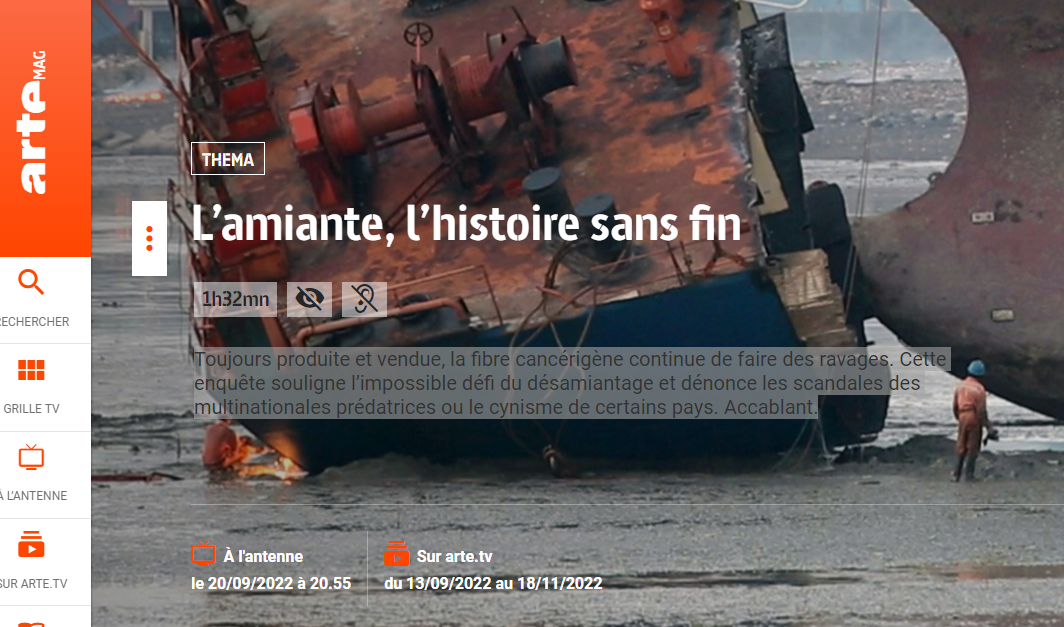The image size is (1064, 627).
Task: Open the three-dot options menu
Action: point(149,238)
